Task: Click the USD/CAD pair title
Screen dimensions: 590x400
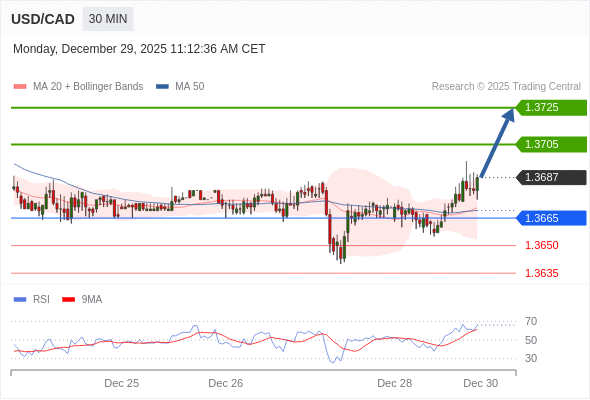Action: tap(43, 19)
